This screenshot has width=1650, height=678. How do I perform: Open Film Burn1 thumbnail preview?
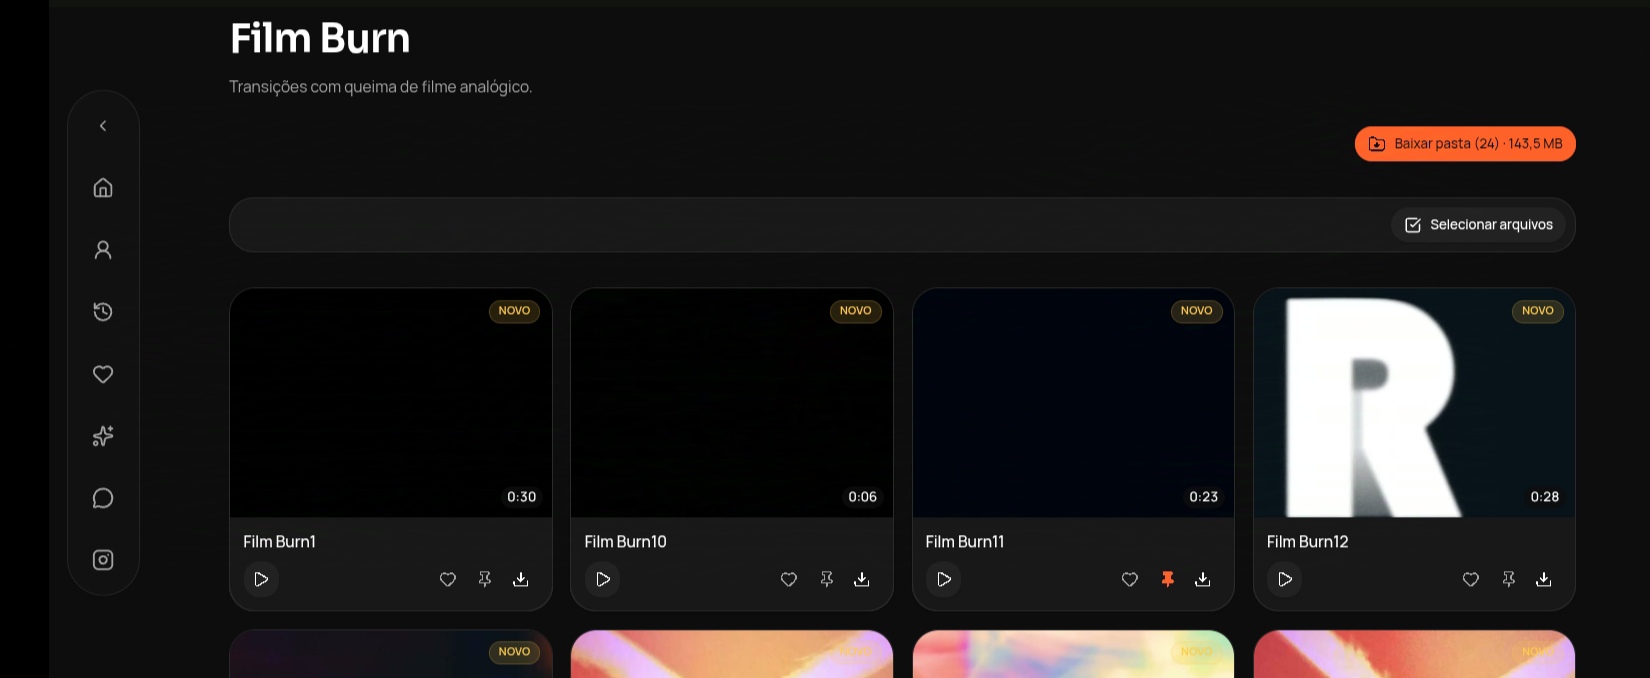point(391,403)
